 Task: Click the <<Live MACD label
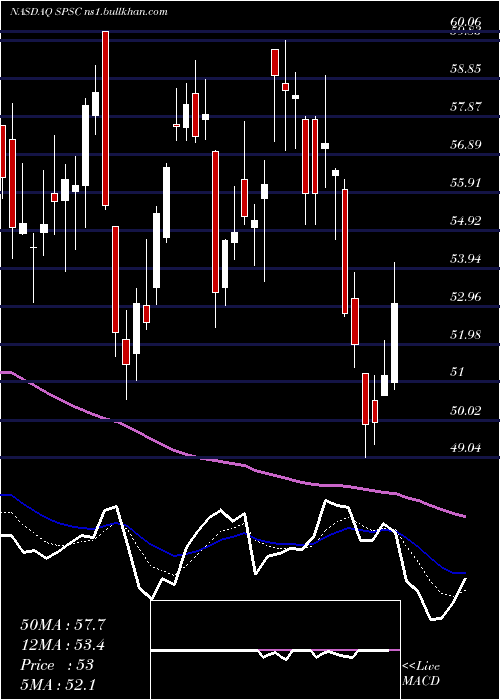pyautogui.click(x=421, y=674)
